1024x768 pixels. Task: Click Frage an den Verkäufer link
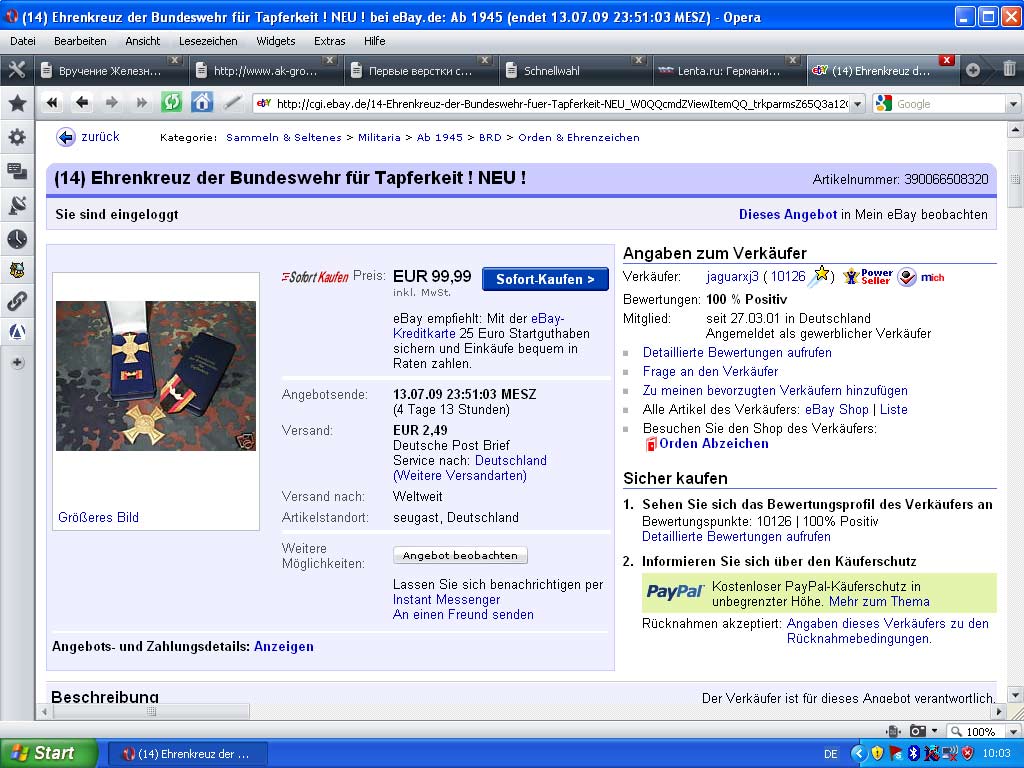tap(710, 371)
